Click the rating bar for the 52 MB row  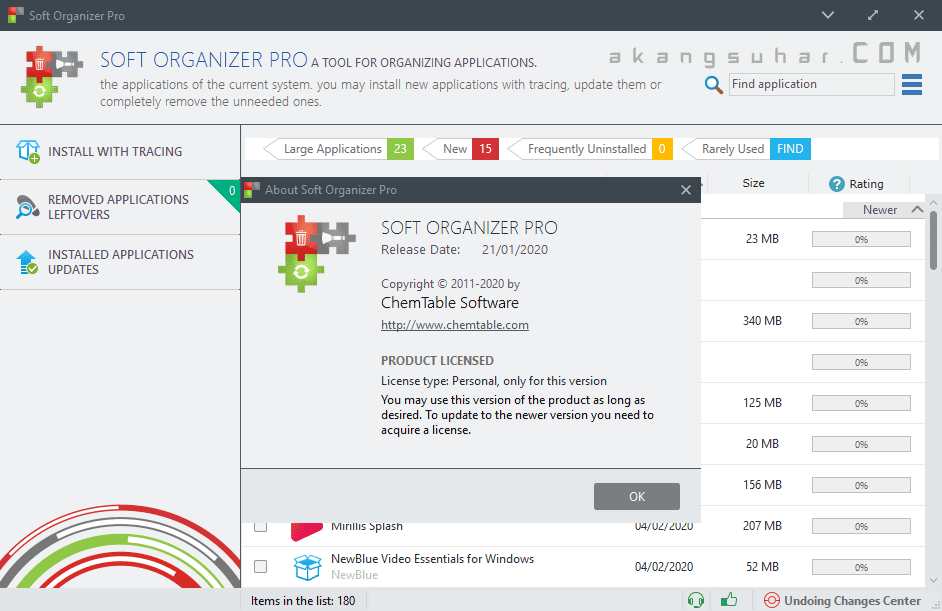[x=861, y=567]
